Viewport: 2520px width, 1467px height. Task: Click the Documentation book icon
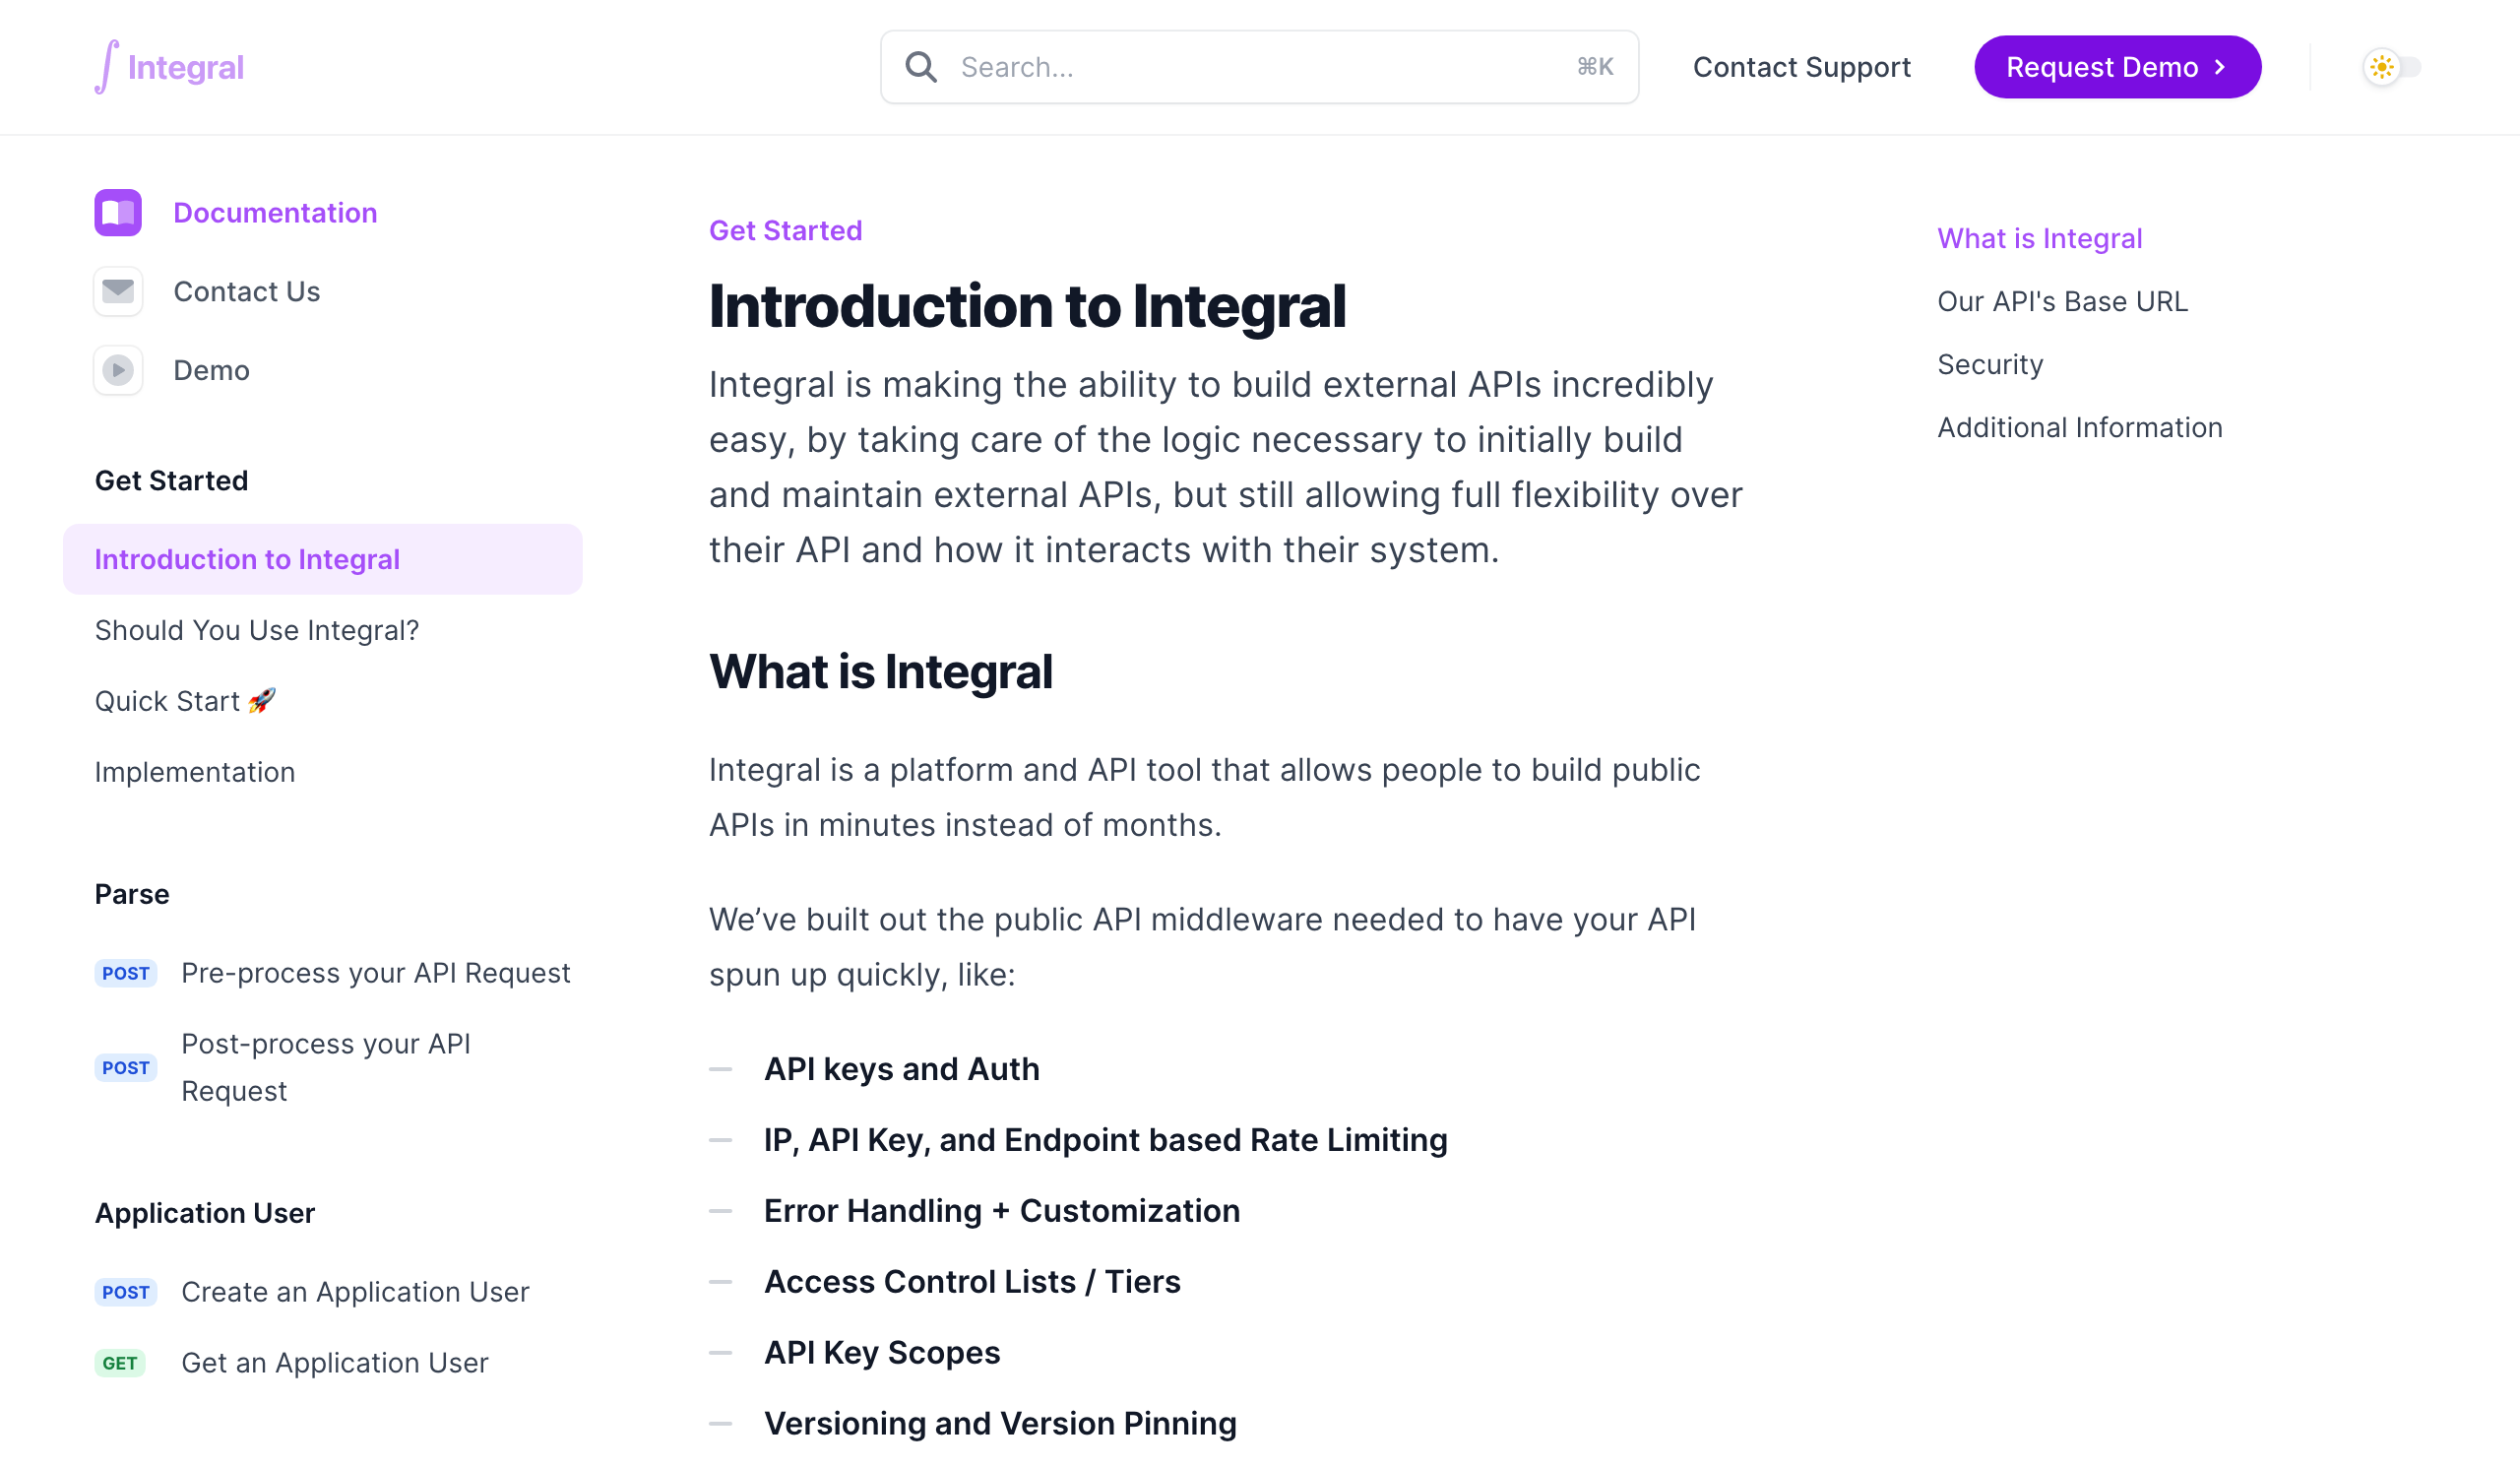pyautogui.click(x=118, y=213)
